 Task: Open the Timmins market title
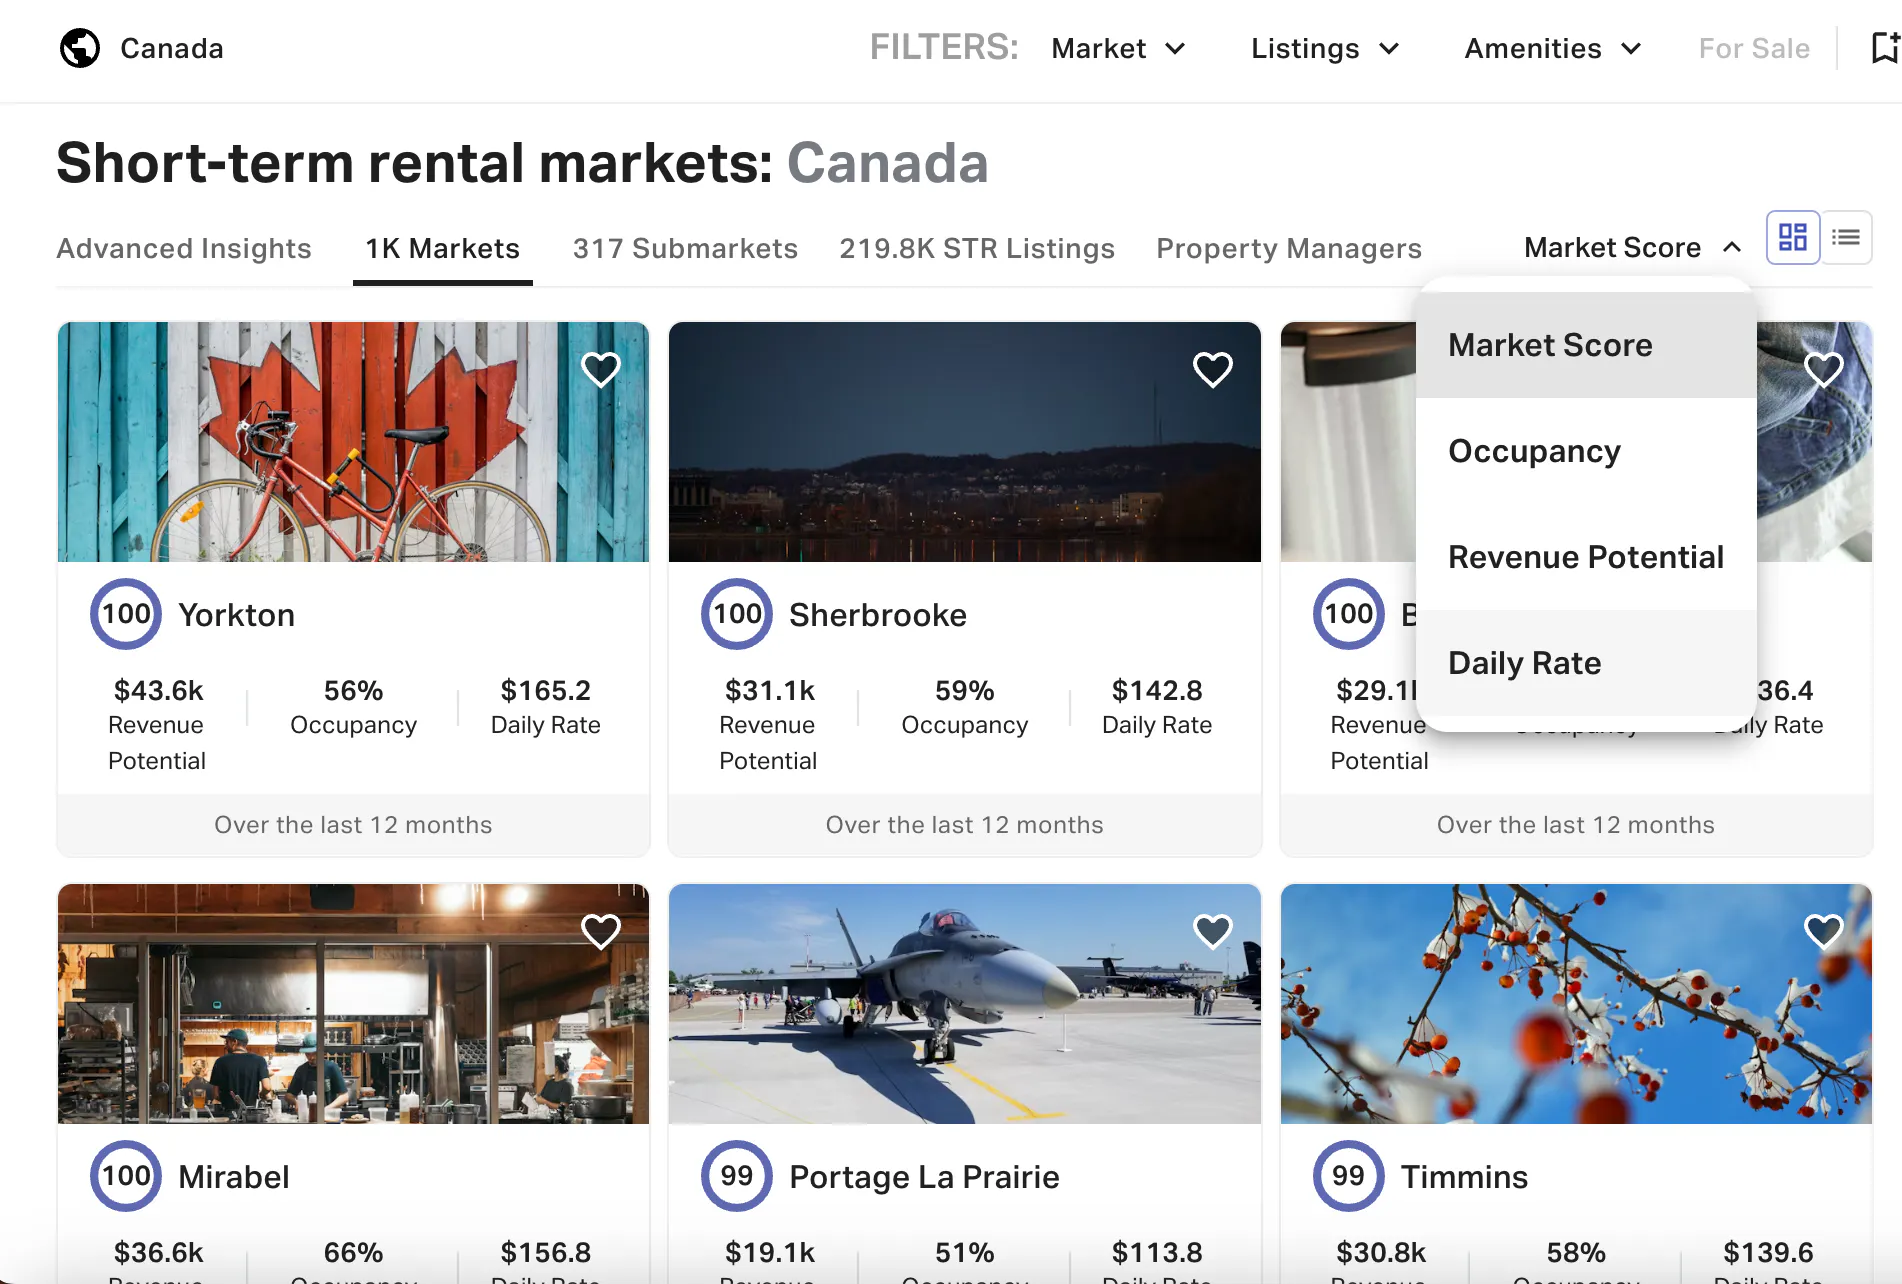1464,1177
